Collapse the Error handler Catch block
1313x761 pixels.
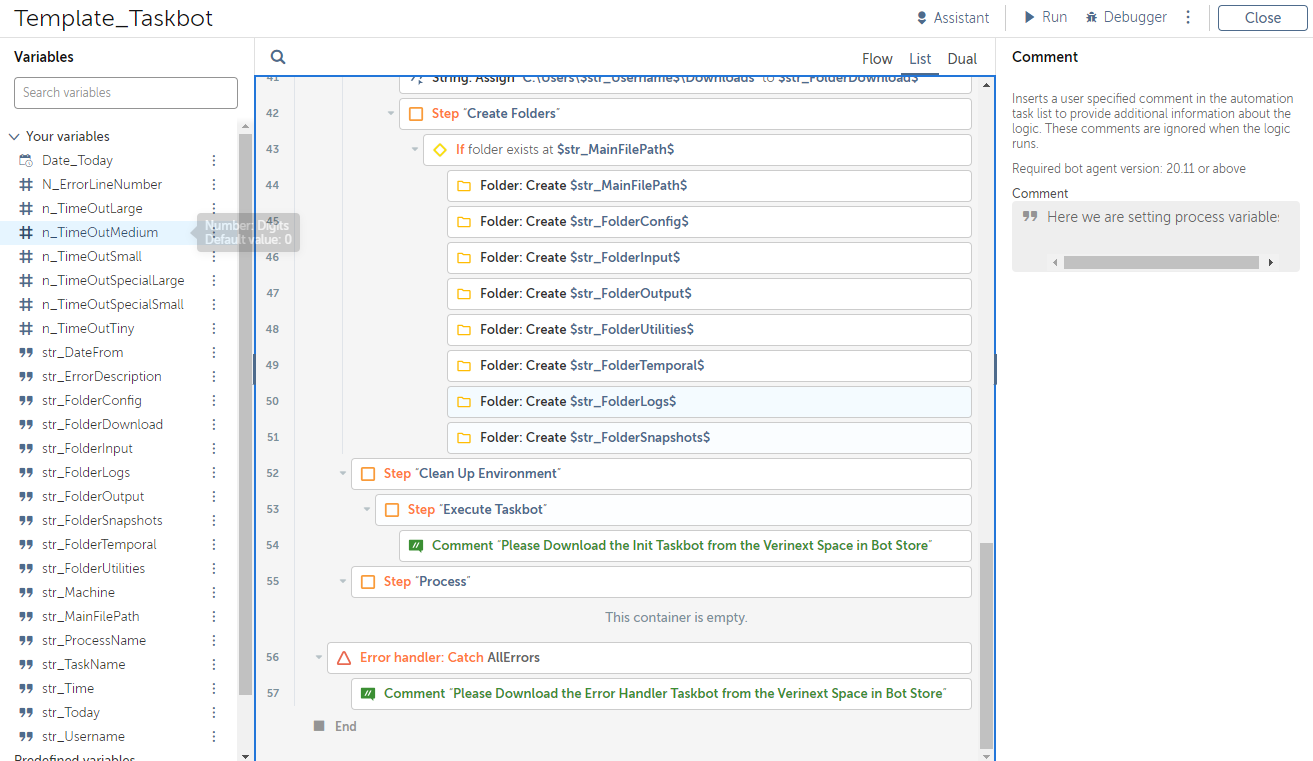click(x=319, y=658)
